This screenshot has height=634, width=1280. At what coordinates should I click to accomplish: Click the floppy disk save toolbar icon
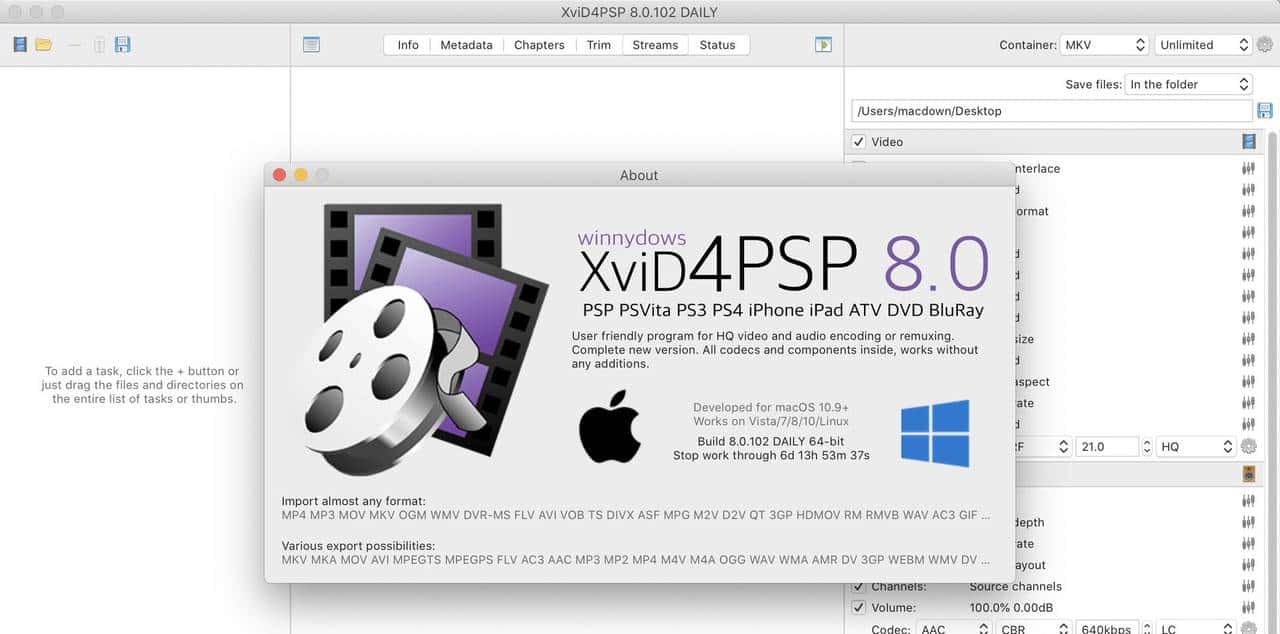click(122, 44)
